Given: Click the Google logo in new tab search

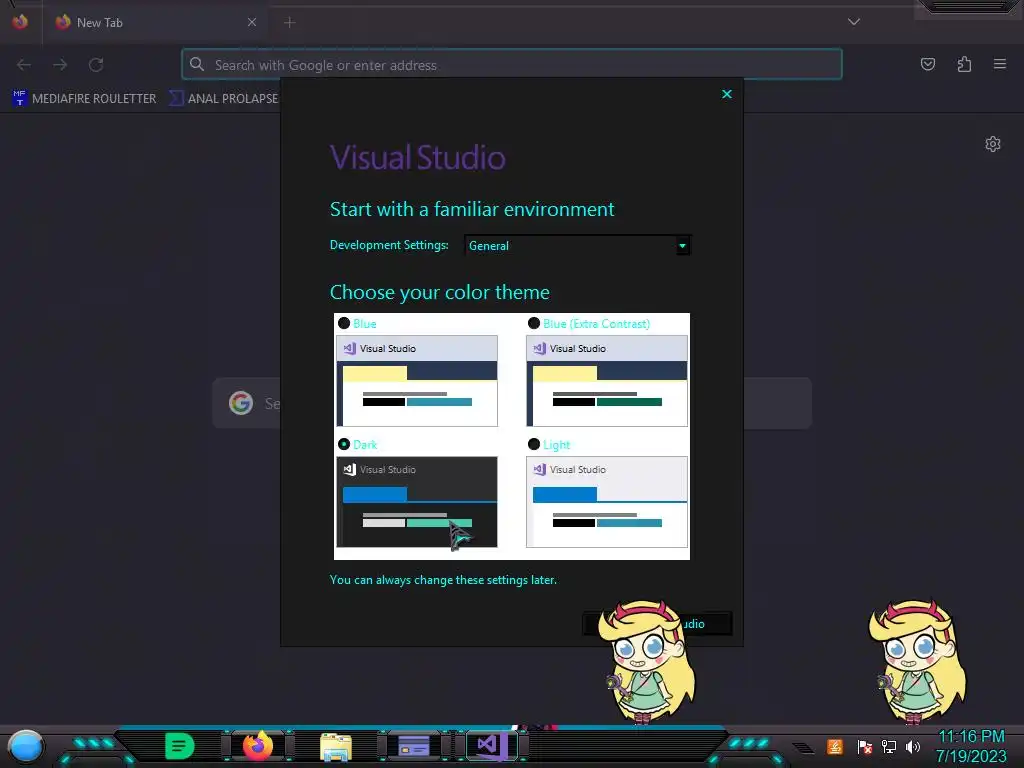Looking at the screenshot, I should pos(241,403).
